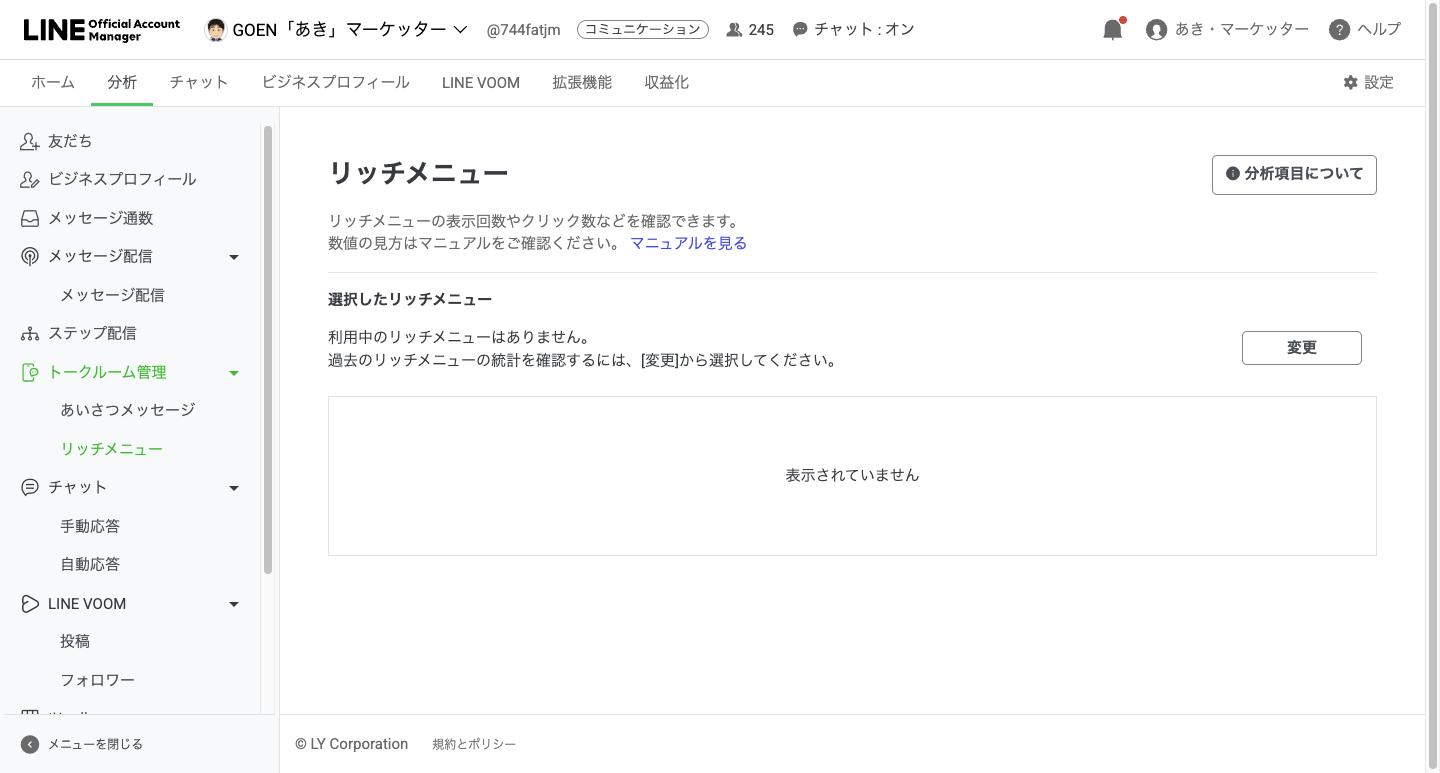Open 投稿 under LINE VOOM
1440x773 pixels.
pos(75,641)
